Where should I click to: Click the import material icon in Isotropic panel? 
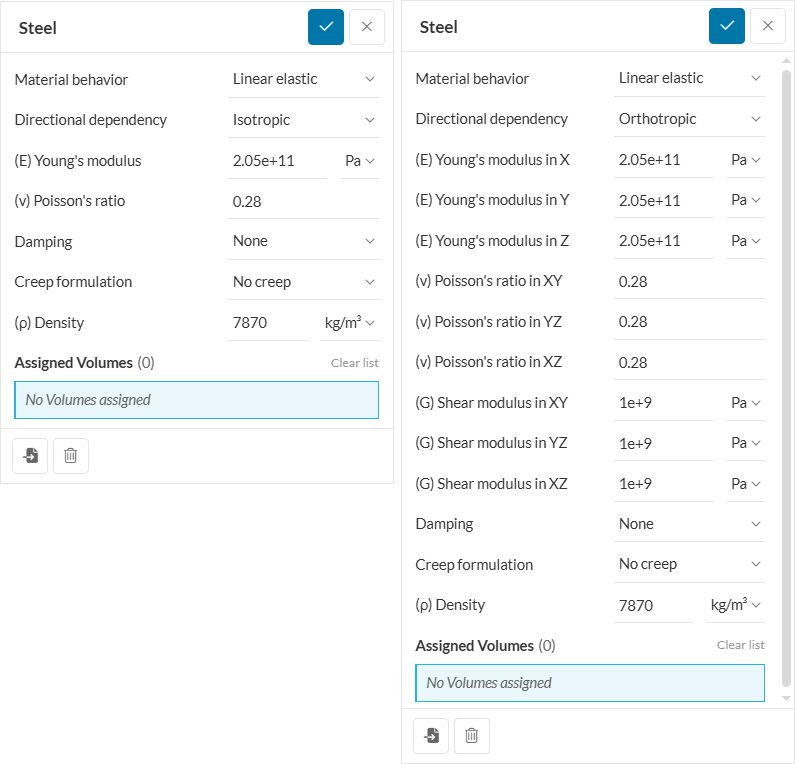(30, 456)
